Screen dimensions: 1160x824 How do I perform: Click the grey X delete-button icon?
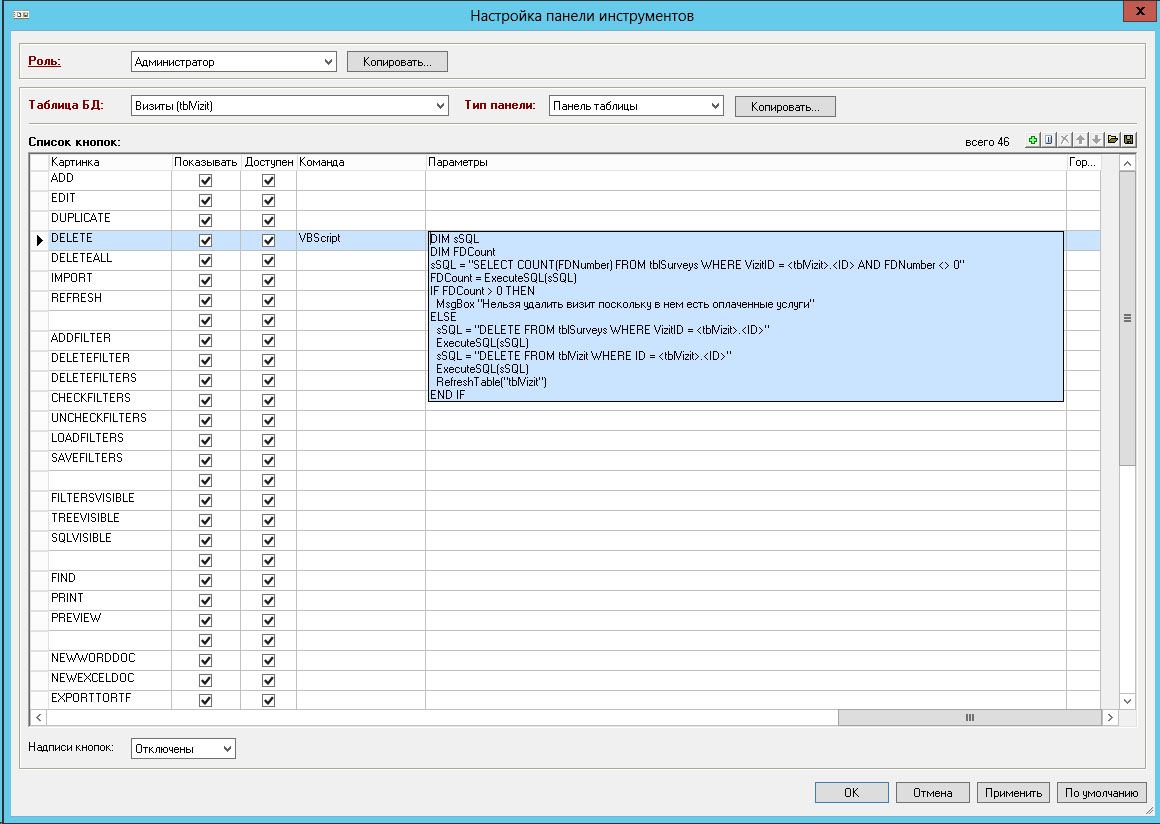(x=1065, y=141)
